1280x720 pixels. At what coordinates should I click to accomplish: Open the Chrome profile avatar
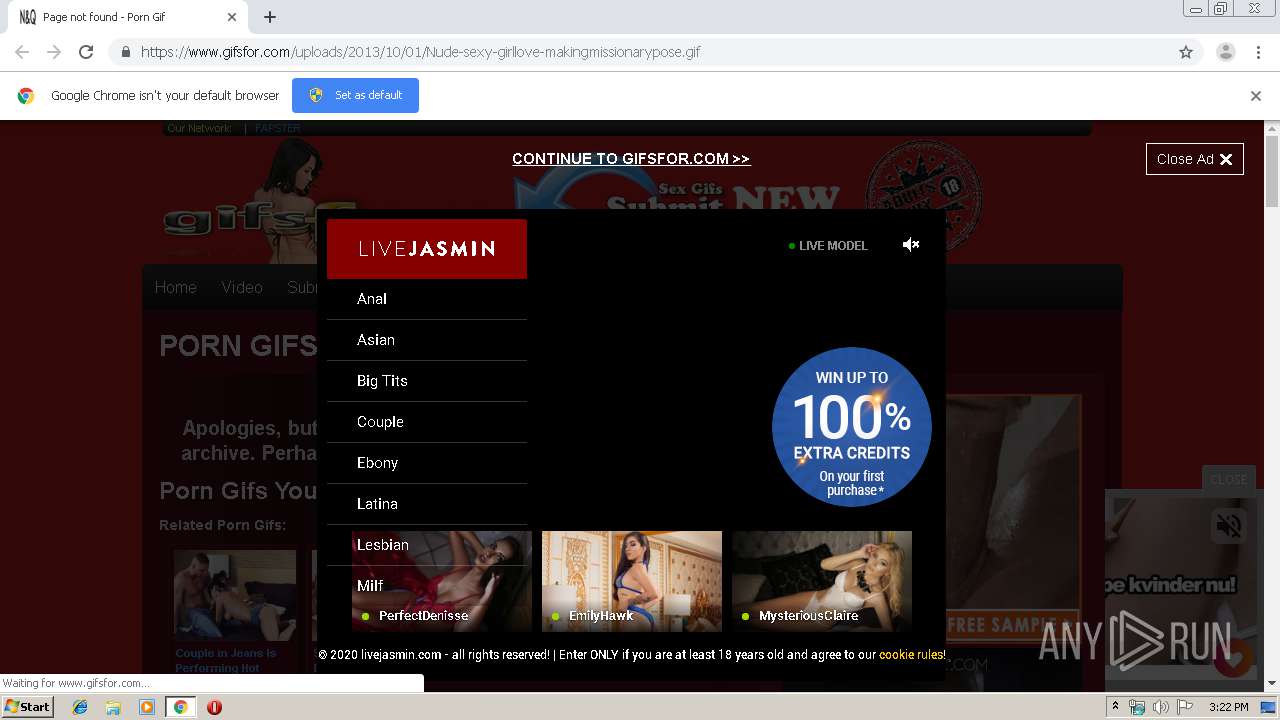(1225, 52)
